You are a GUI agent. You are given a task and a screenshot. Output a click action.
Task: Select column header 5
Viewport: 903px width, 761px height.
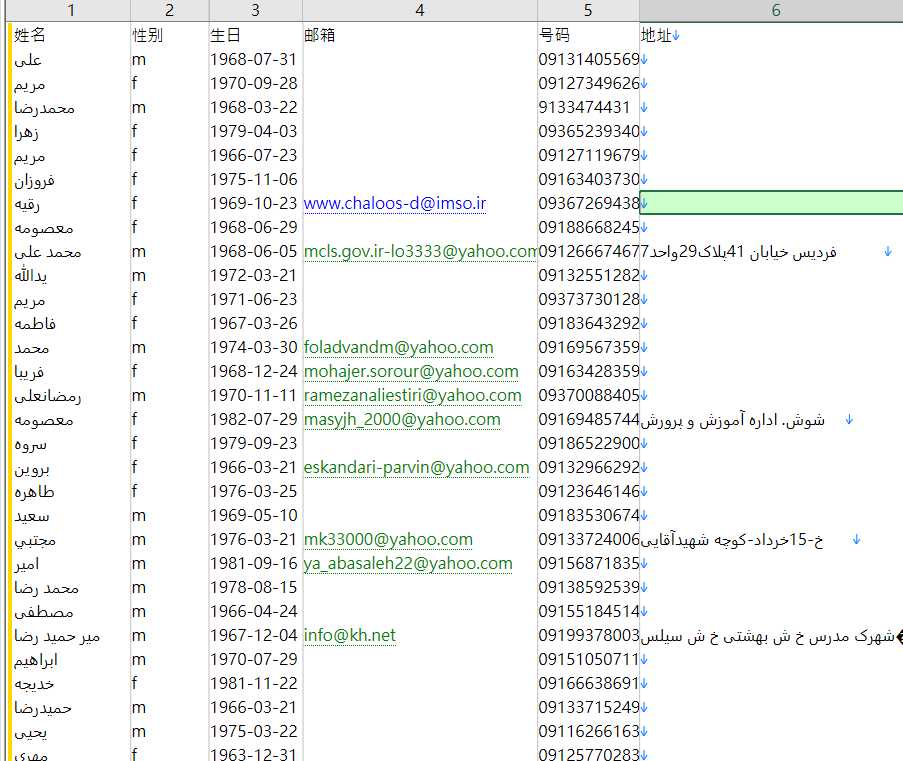pyautogui.click(x=588, y=10)
